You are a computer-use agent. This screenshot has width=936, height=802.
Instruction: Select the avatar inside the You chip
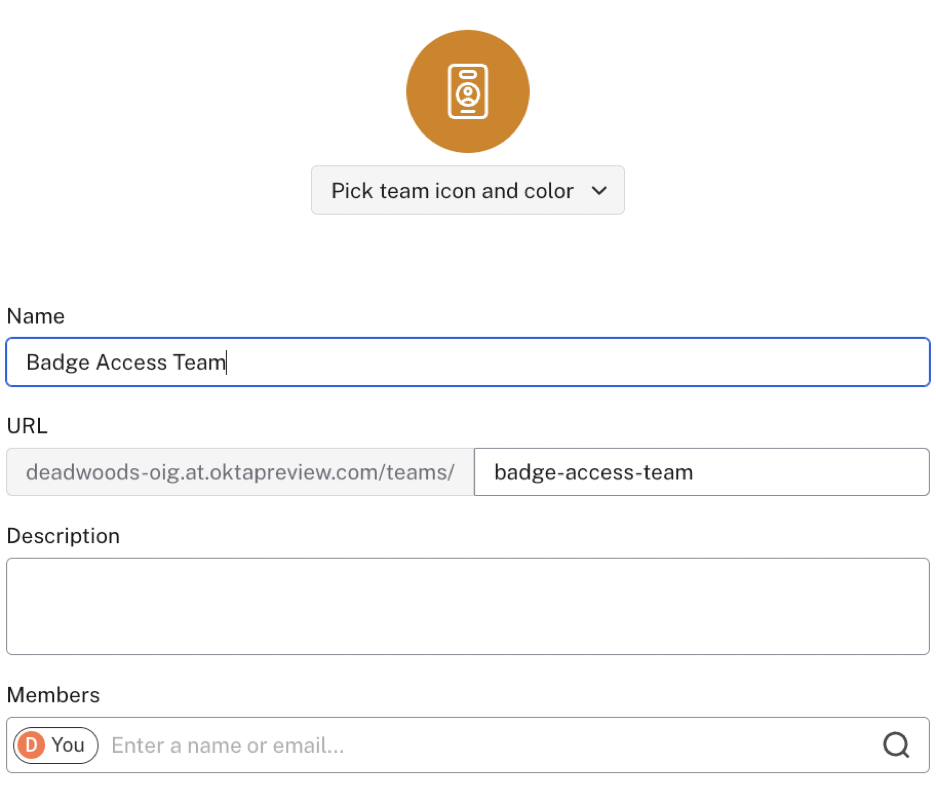pyautogui.click(x=30, y=745)
